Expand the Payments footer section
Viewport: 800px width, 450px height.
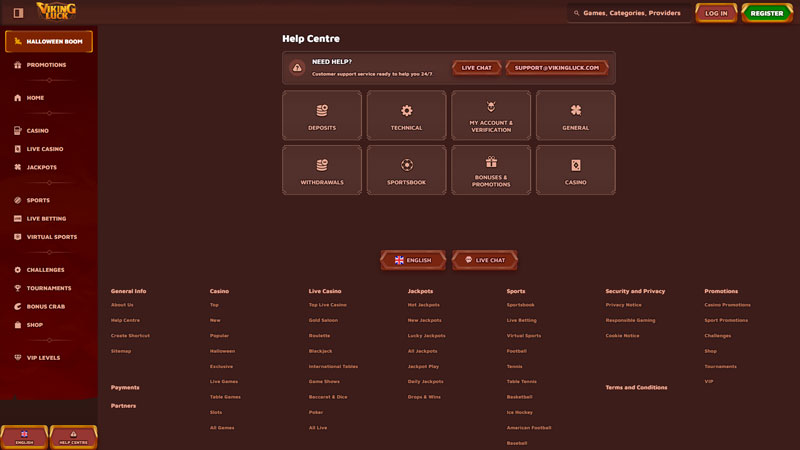(x=125, y=387)
